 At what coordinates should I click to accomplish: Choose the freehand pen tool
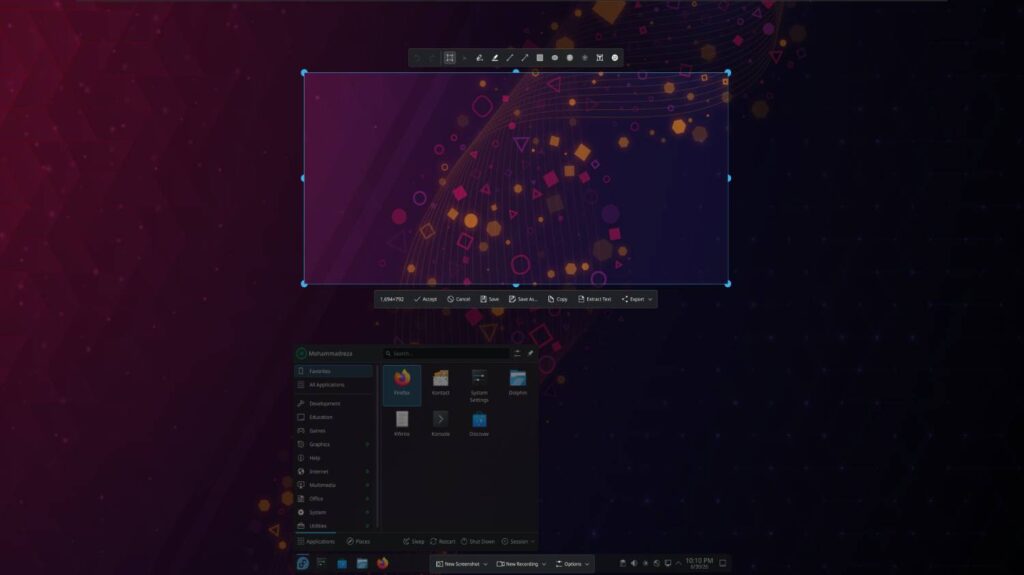coord(479,58)
